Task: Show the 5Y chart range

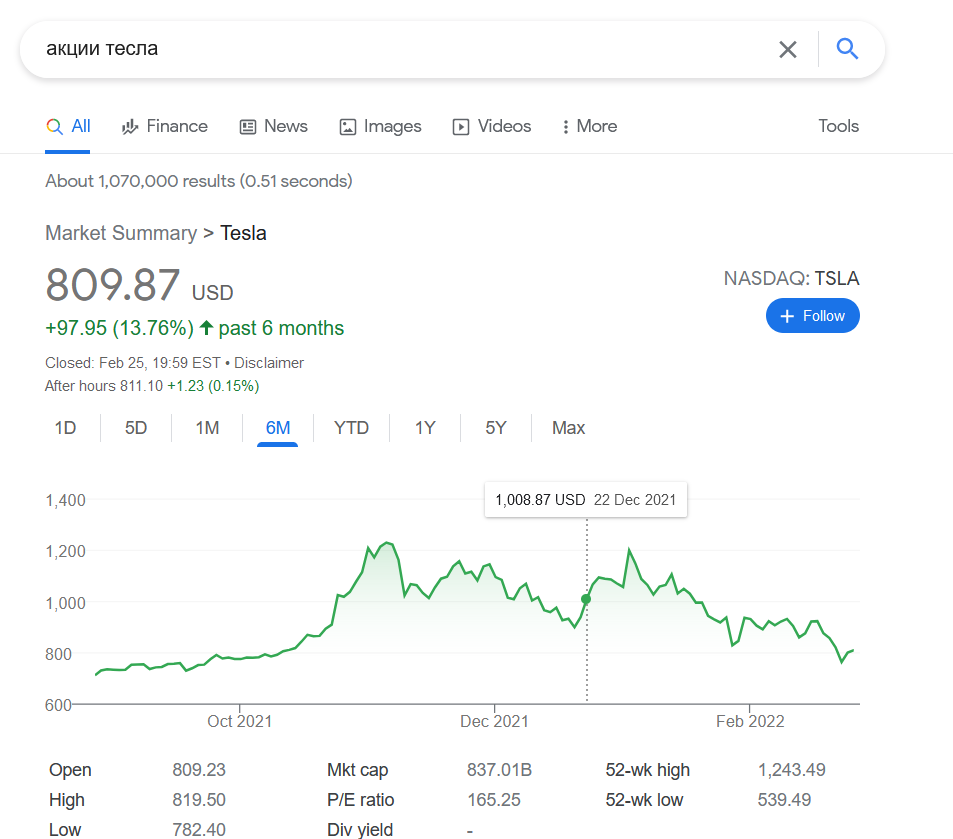Action: pos(496,428)
